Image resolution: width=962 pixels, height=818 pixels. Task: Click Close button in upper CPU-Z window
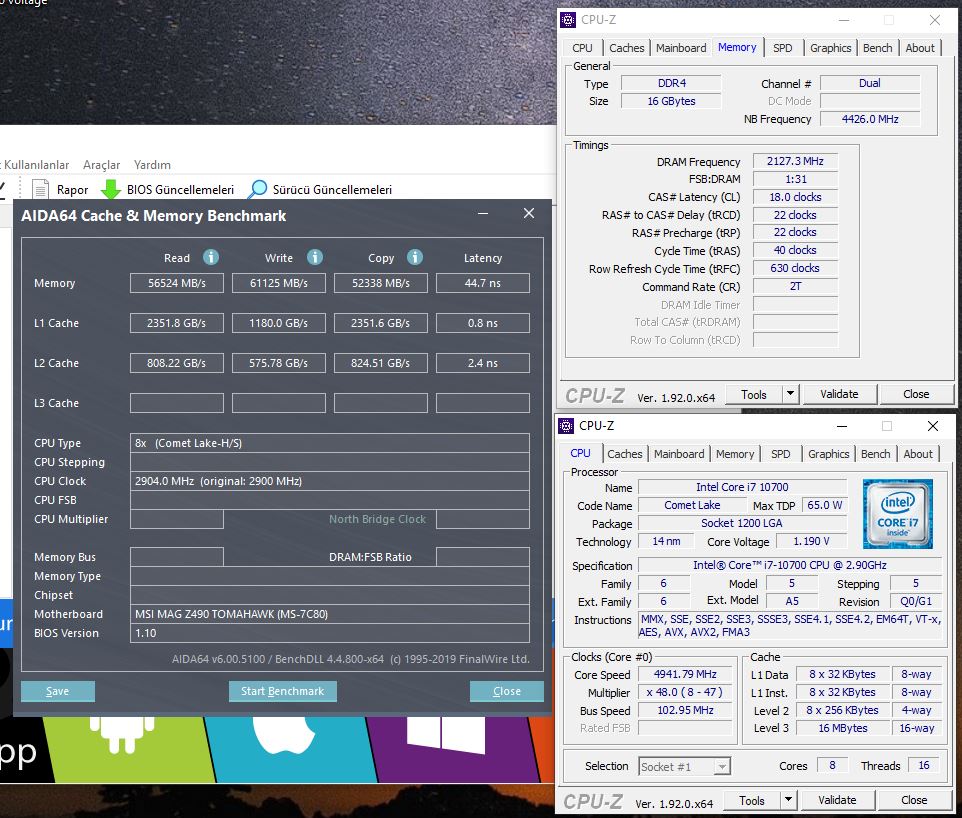click(916, 394)
